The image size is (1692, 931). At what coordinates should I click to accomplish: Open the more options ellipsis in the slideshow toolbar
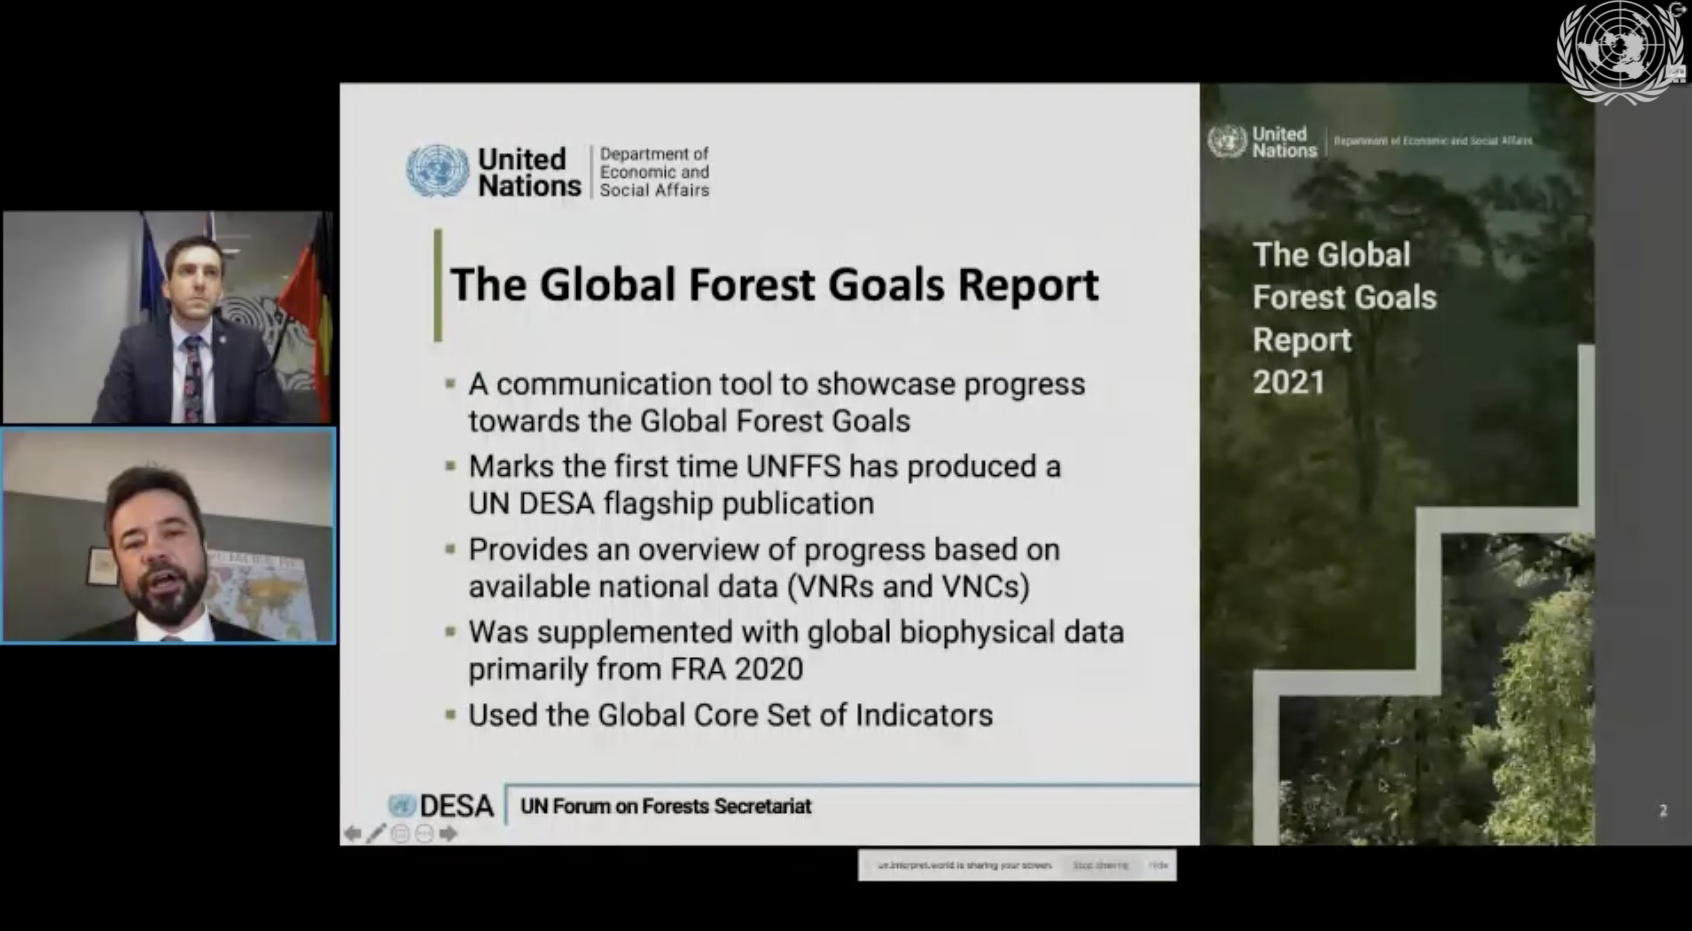pos(424,833)
